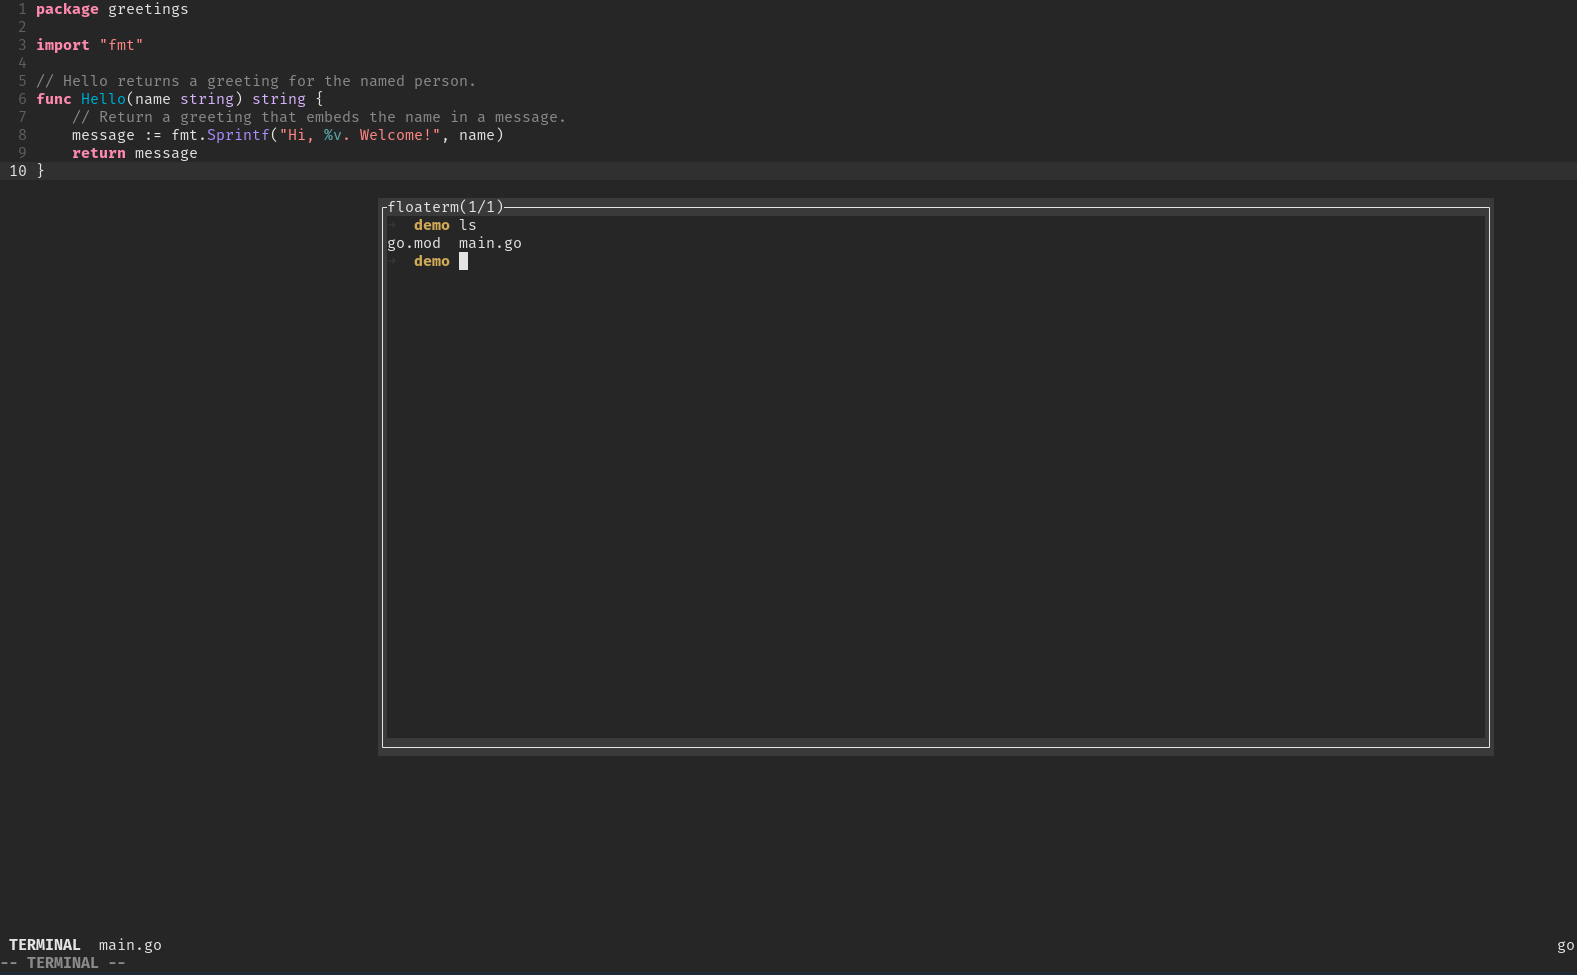Click line number 6 in the gutter
Screen dimensions: 1577x975
[22, 99]
